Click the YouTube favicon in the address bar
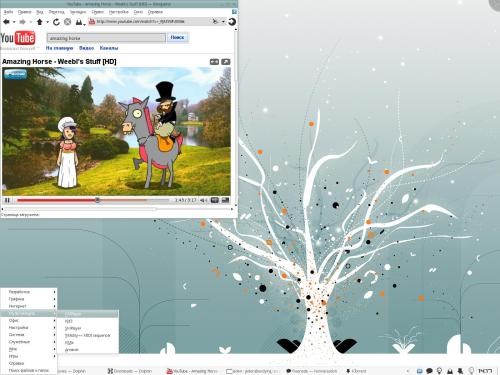Screen dimensions: 500x375 coord(92,22)
